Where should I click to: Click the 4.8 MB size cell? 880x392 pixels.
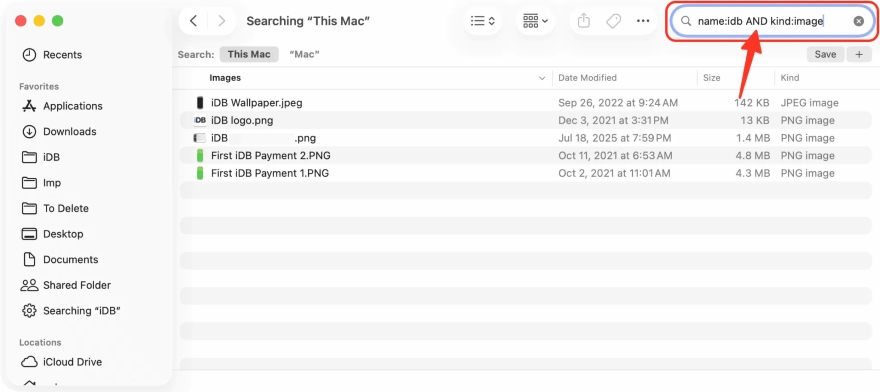point(753,156)
